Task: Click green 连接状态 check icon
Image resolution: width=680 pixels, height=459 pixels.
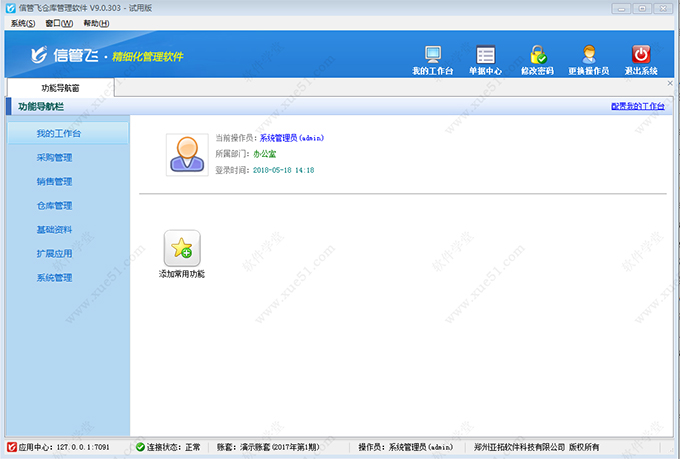Action: click(140, 447)
